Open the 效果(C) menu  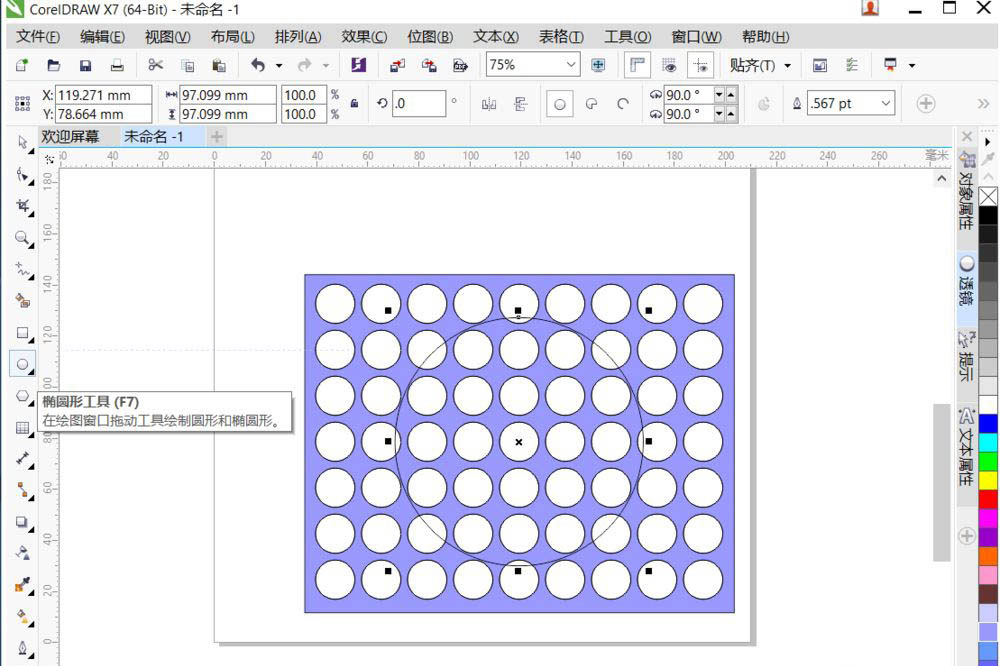click(x=364, y=36)
